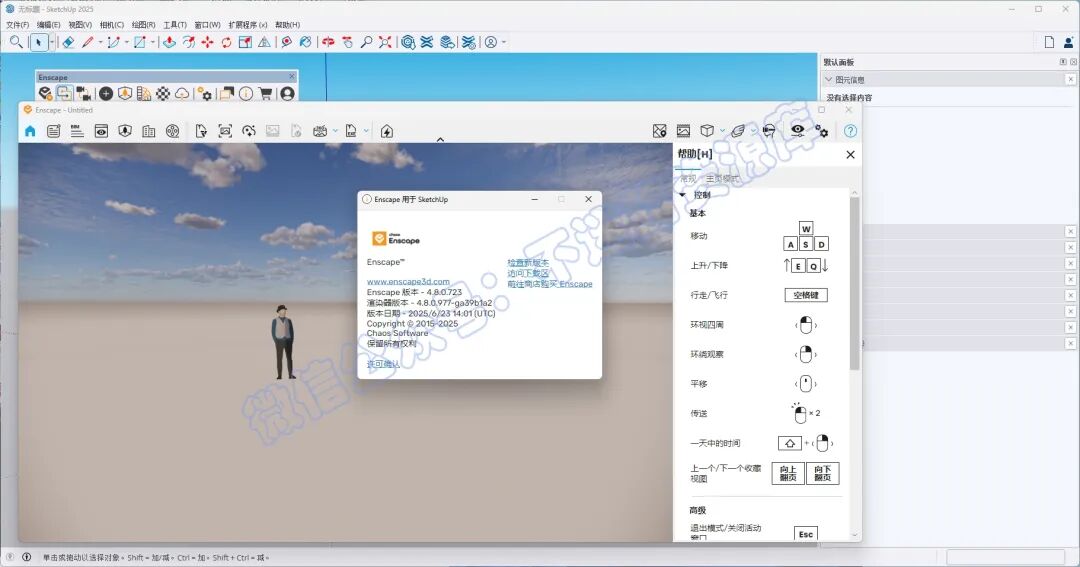Select the Pan hand tool
The width and height of the screenshot is (1080, 567).
[347, 42]
